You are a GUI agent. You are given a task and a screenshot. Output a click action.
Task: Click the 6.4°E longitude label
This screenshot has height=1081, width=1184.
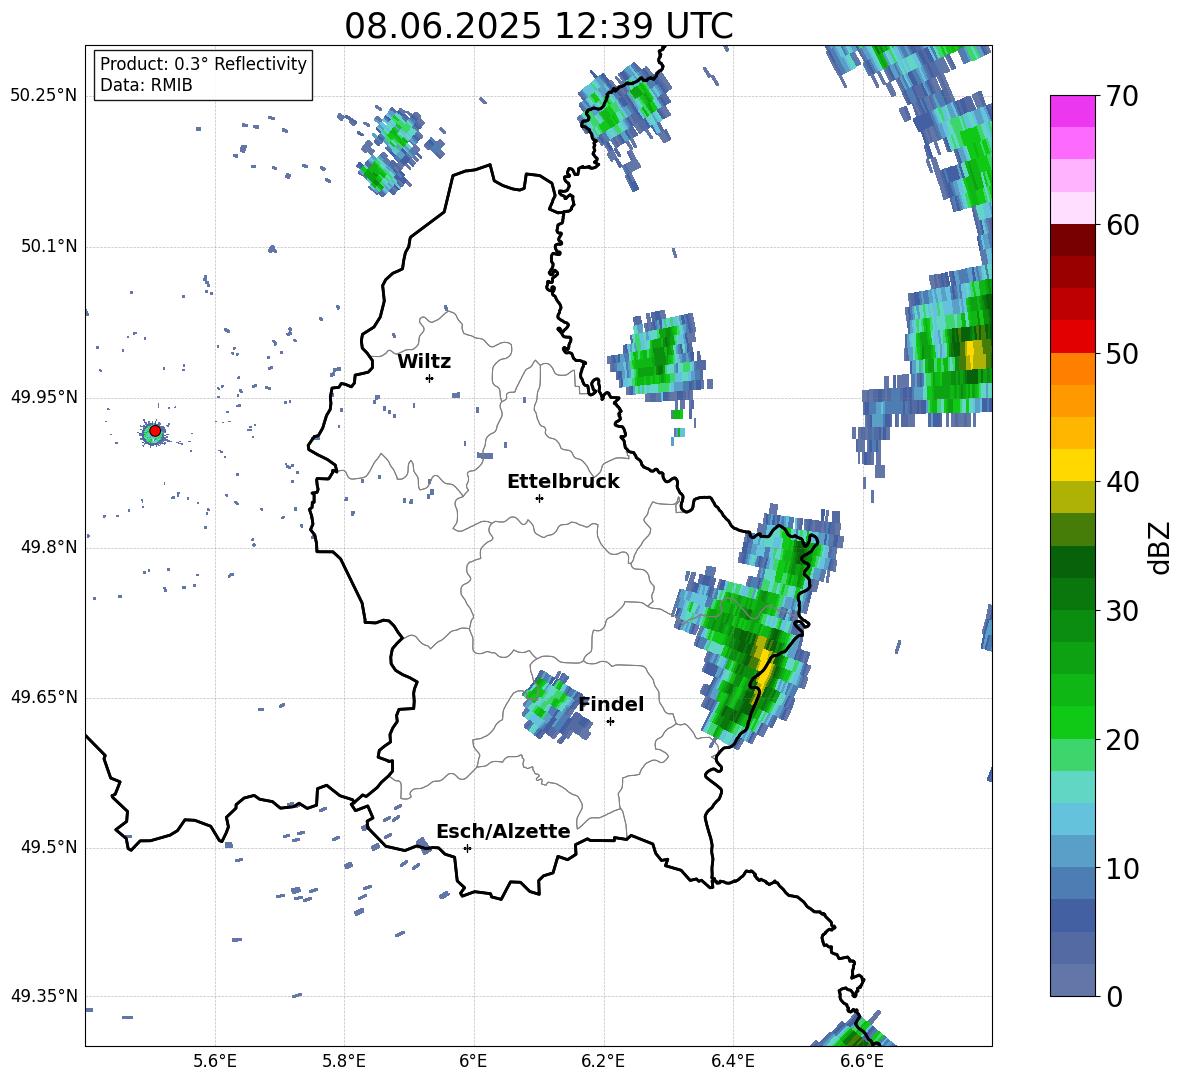[732, 1061]
